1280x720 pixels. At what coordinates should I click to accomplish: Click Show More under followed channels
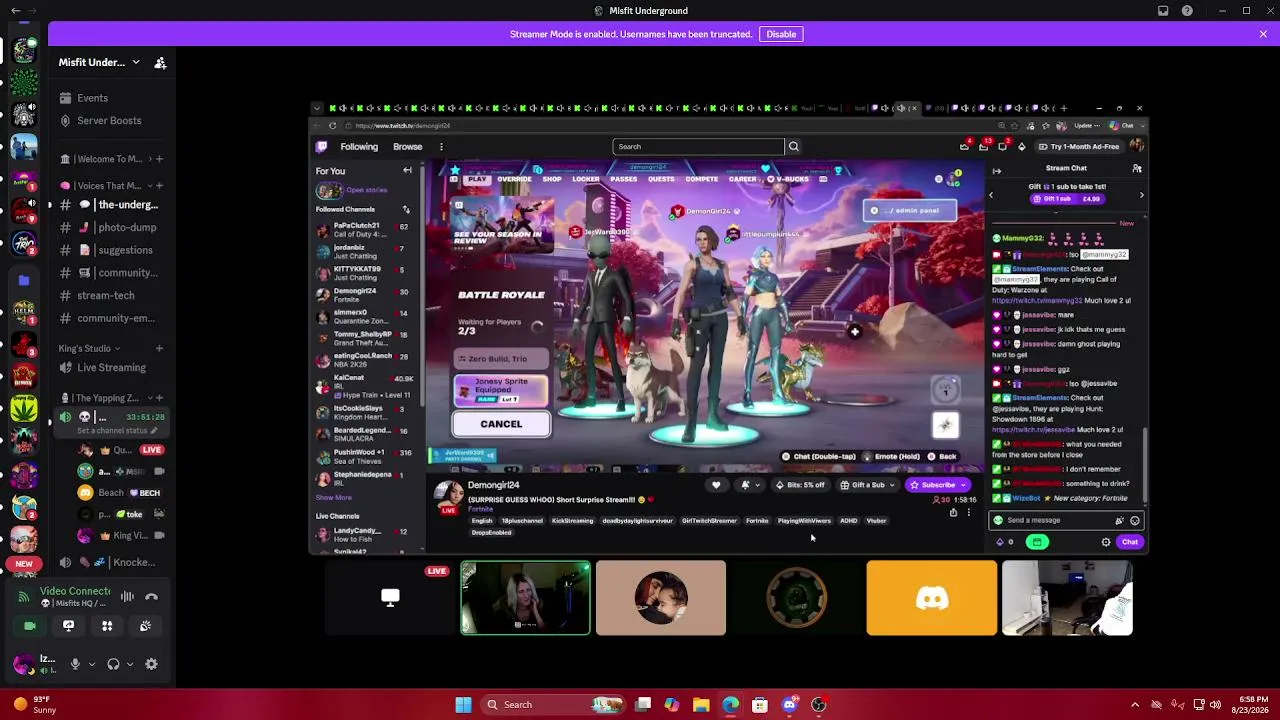(334, 498)
